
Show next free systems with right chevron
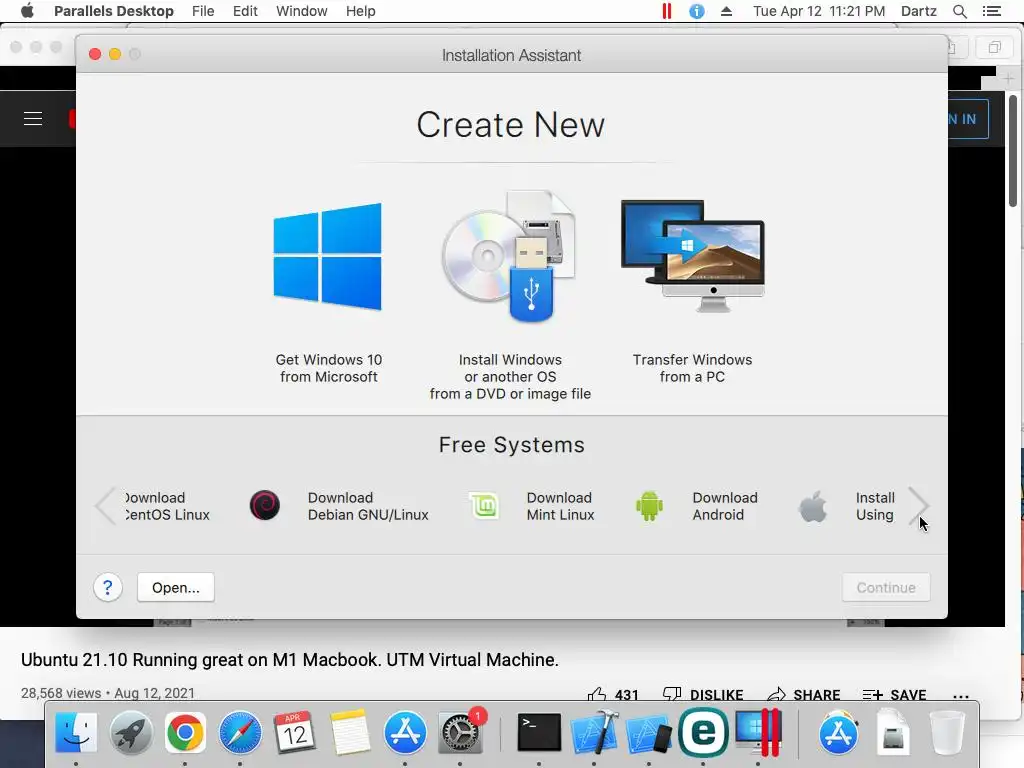click(x=918, y=505)
